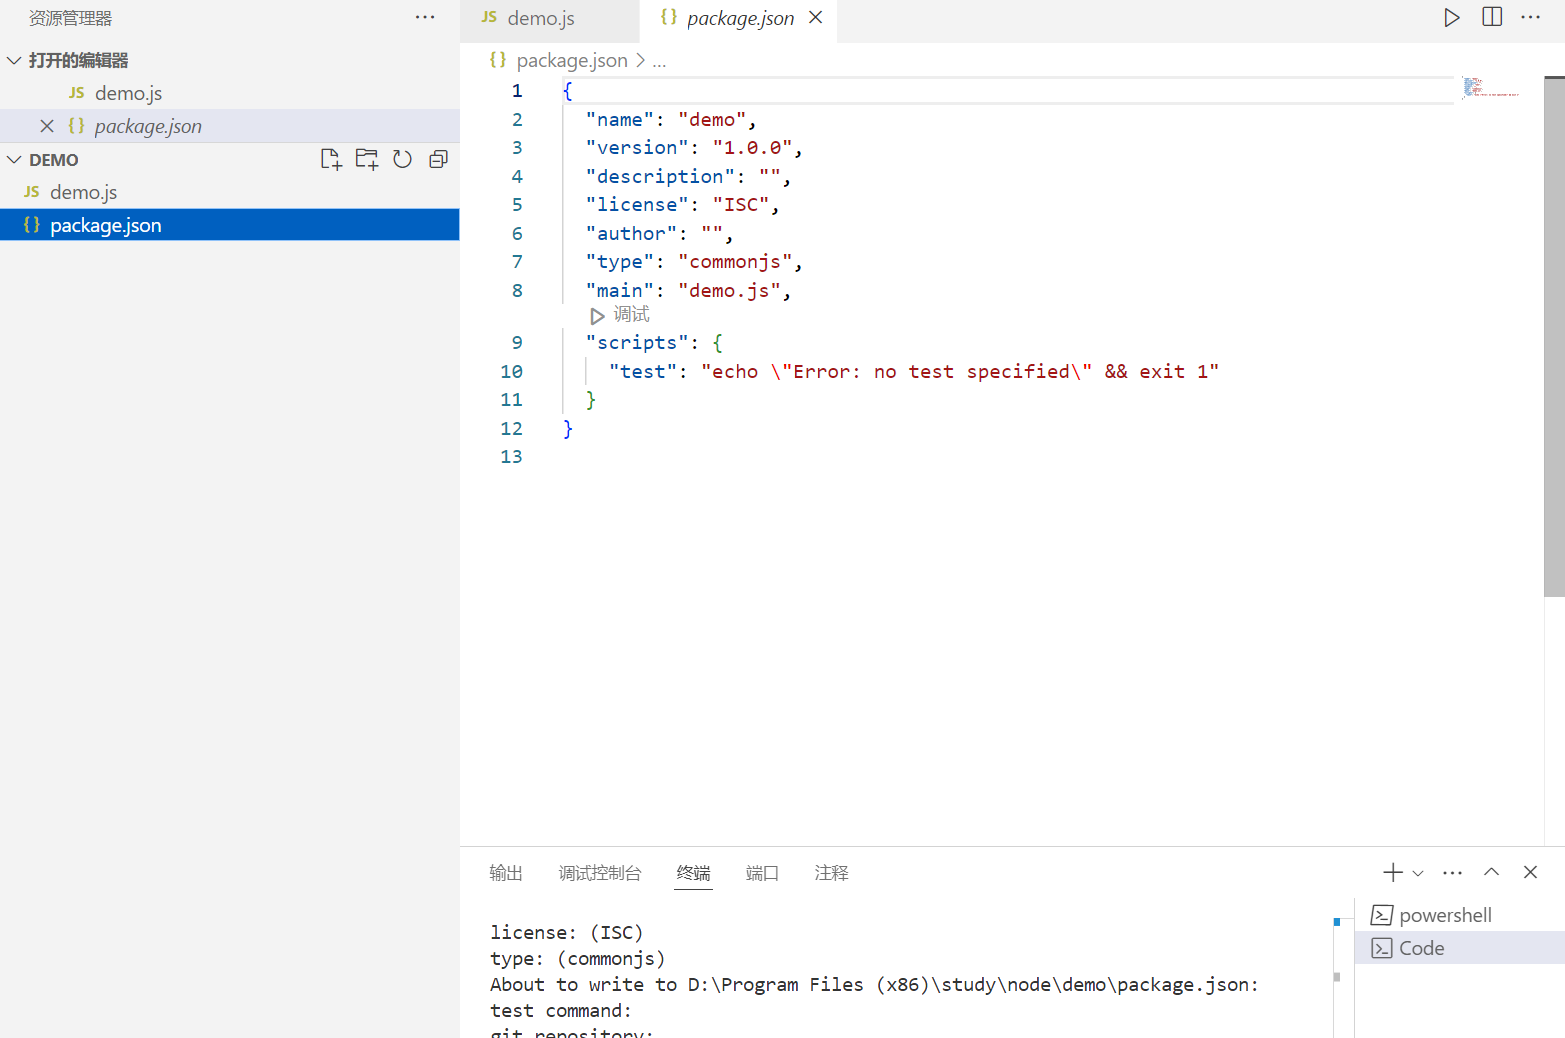Viewport: 1565px width, 1038px height.
Task: Switch to the 终端 panel tab
Action: click(693, 873)
